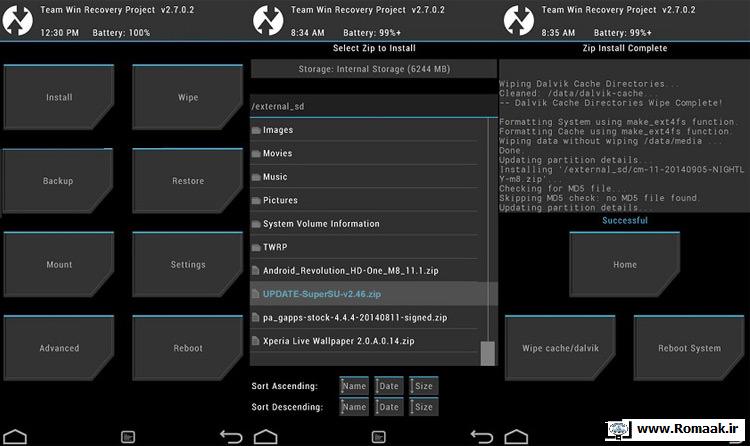Sort ascending by Size

[x=423, y=386]
